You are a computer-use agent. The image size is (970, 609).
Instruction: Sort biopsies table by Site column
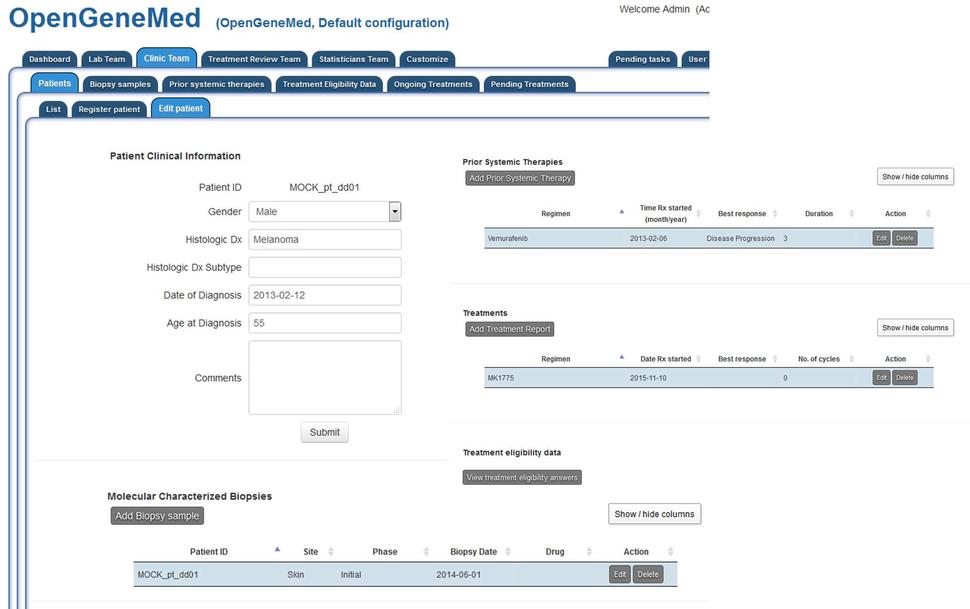click(331, 552)
